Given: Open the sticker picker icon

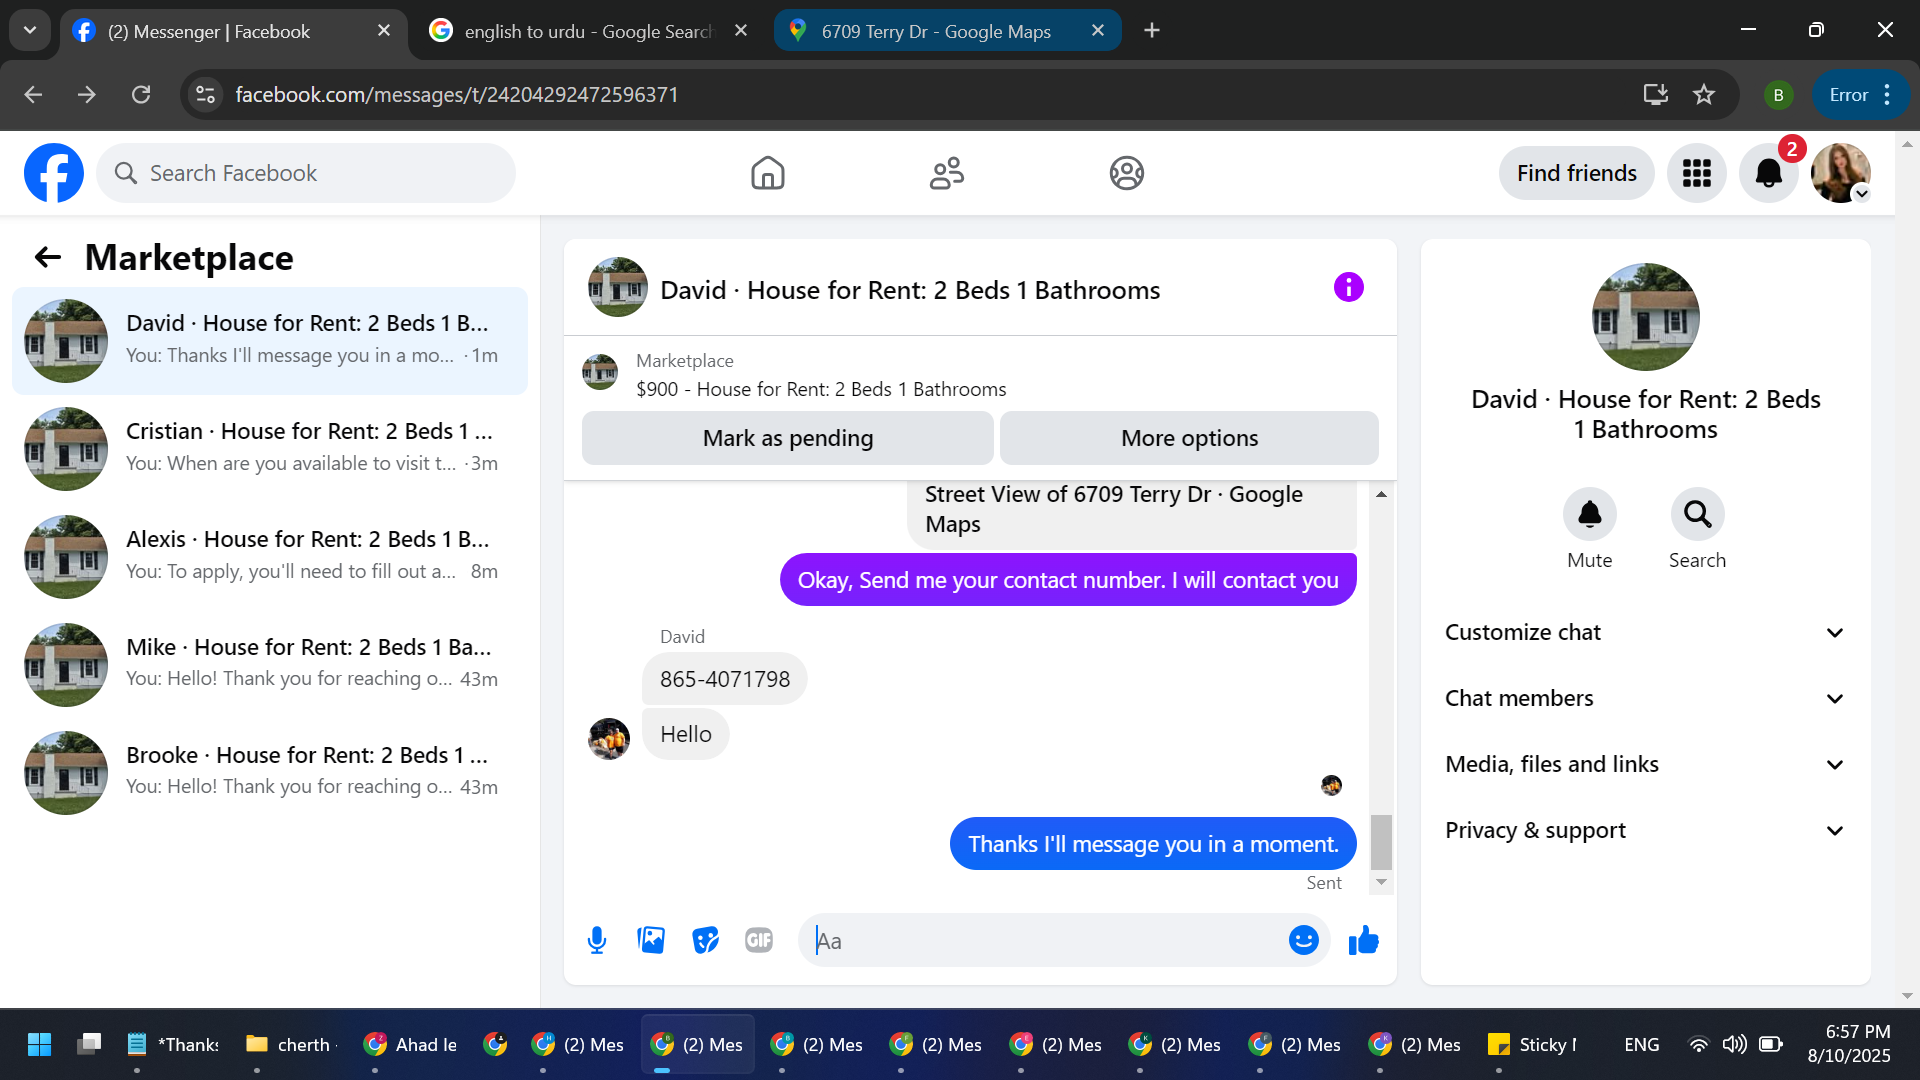Looking at the screenshot, I should [705, 940].
